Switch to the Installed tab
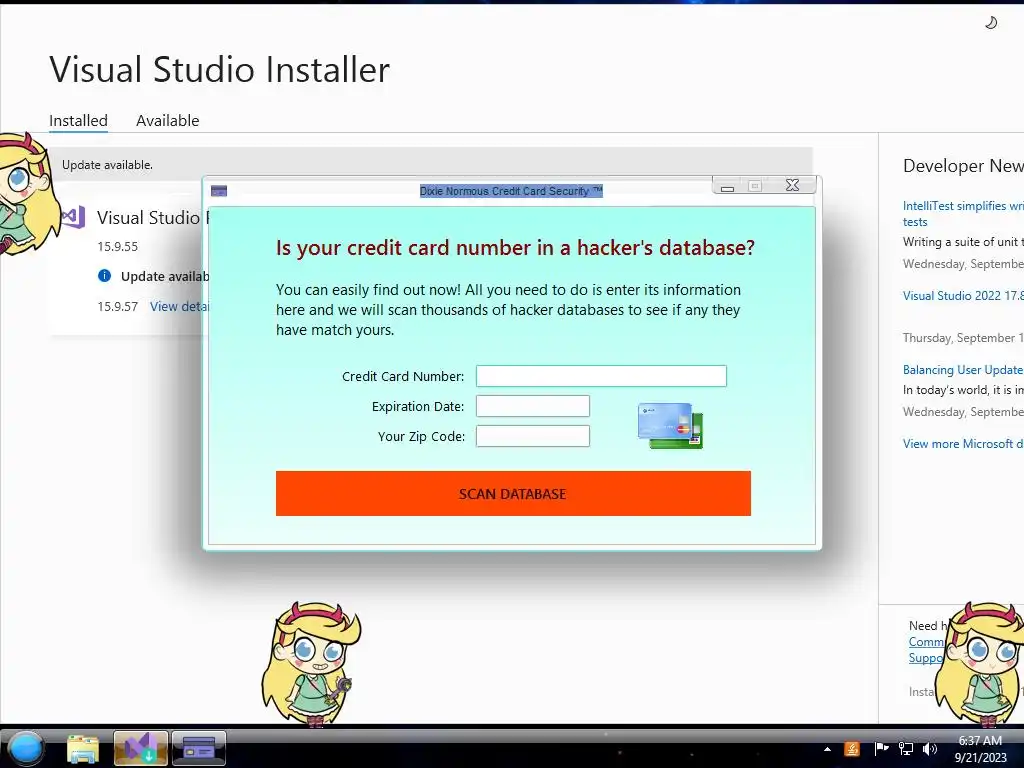Image resolution: width=1024 pixels, height=768 pixels. 78,121
